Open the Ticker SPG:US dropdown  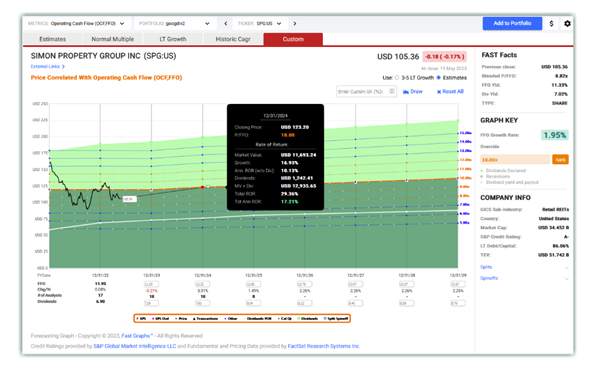[x=260, y=23]
